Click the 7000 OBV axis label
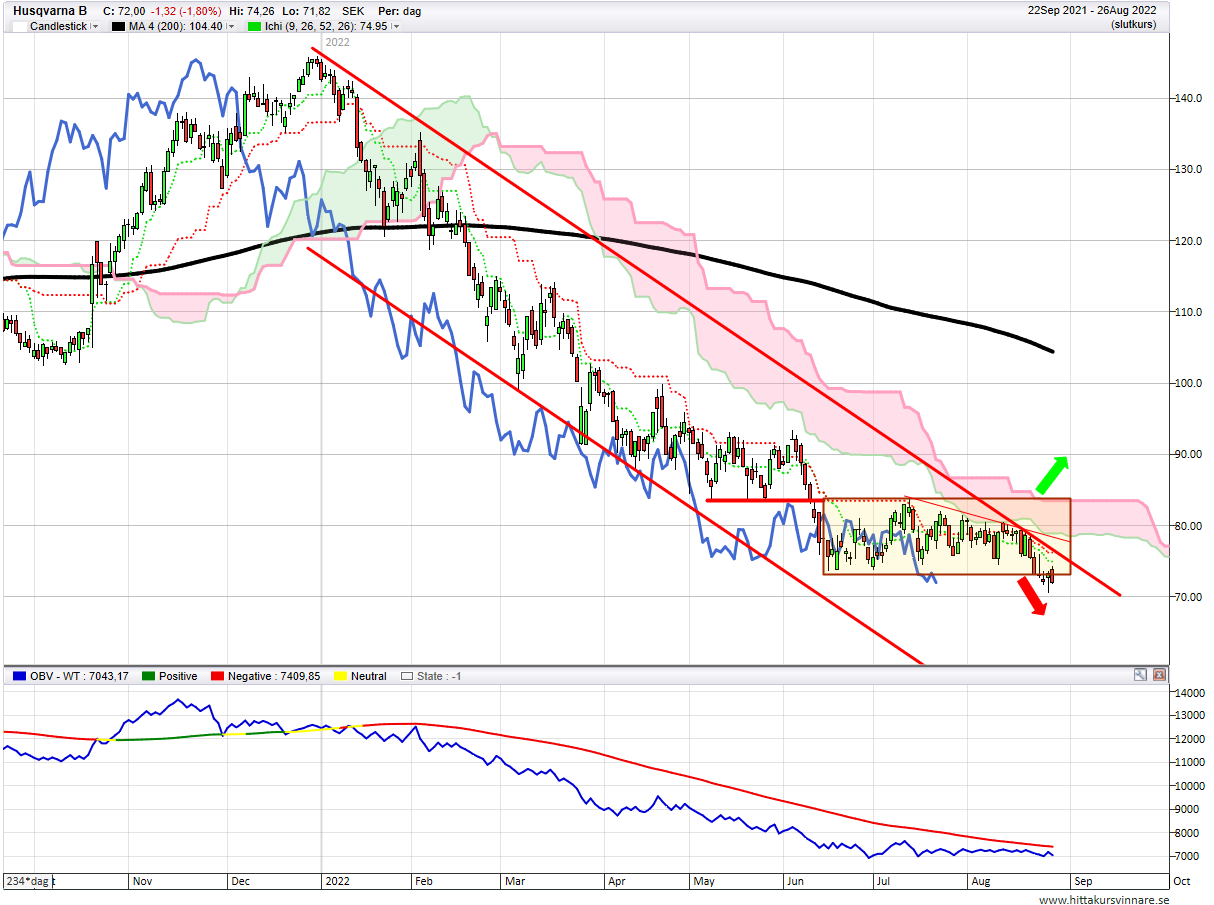Image resolution: width=1214 pixels, height=905 pixels. tap(1188, 857)
